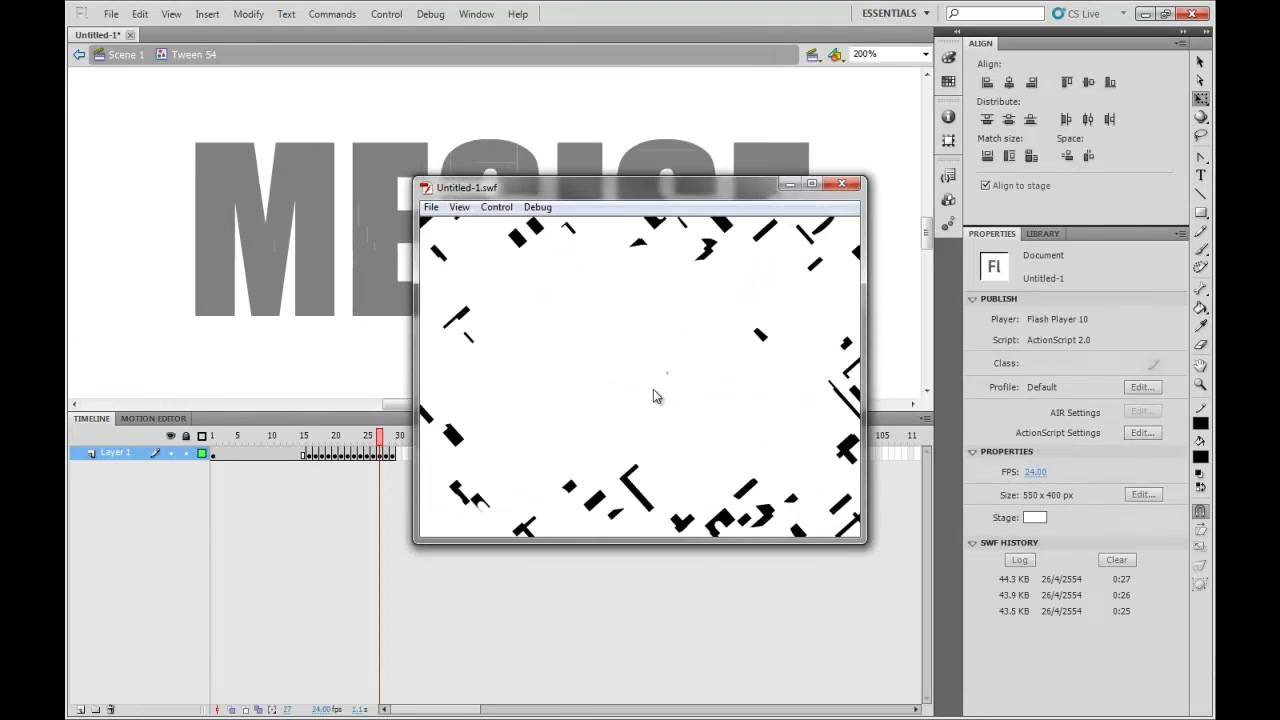Select the Subselection tool
Image resolution: width=1280 pixels, height=720 pixels.
tap(1200, 81)
